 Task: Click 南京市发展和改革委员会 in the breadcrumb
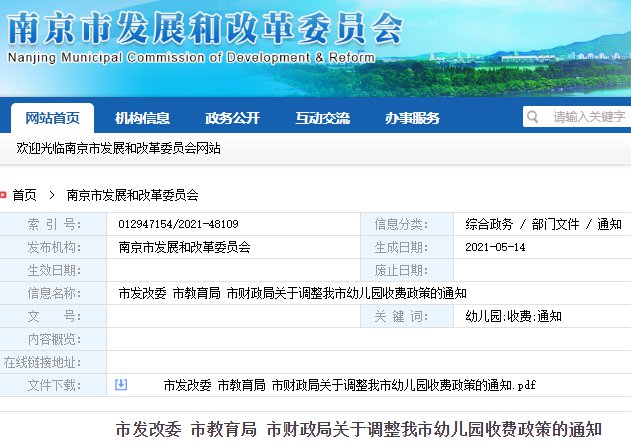(x=132, y=195)
